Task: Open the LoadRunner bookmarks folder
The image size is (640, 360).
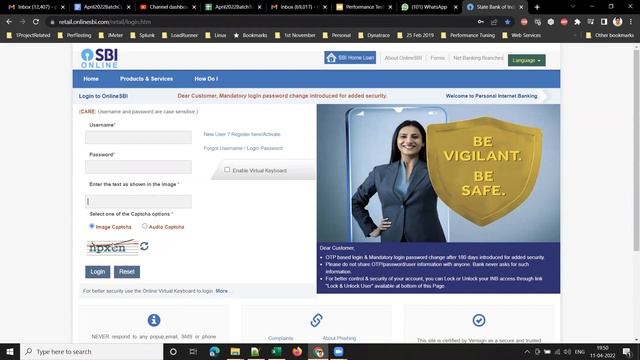Action: (180, 35)
